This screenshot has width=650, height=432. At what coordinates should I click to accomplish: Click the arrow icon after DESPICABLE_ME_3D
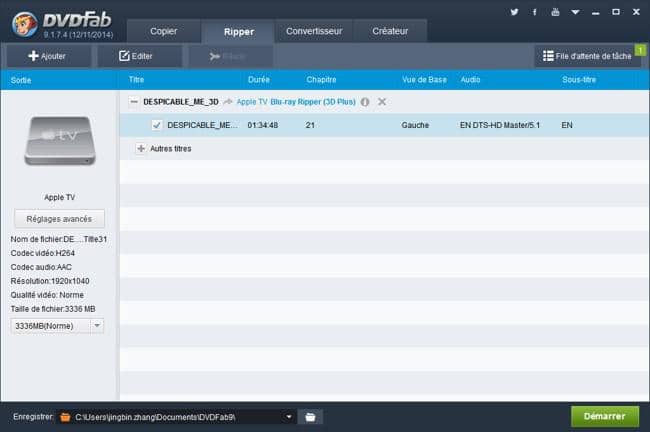pos(228,102)
